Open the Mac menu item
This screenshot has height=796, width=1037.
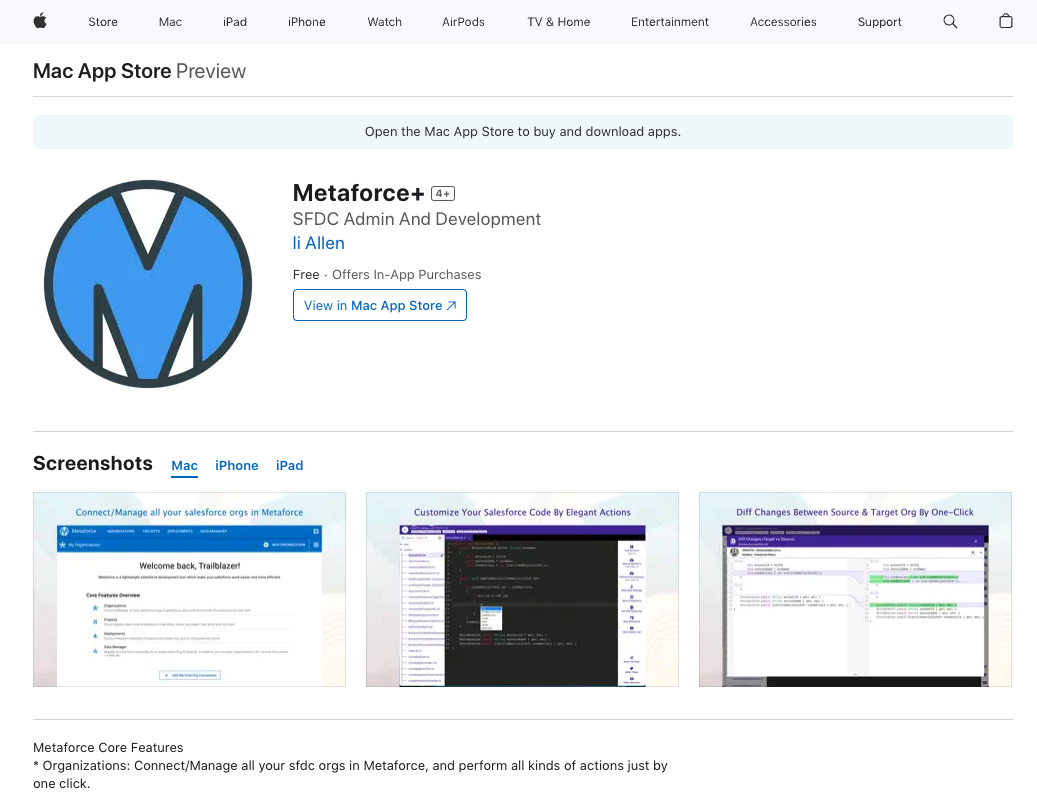pos(170,22)
